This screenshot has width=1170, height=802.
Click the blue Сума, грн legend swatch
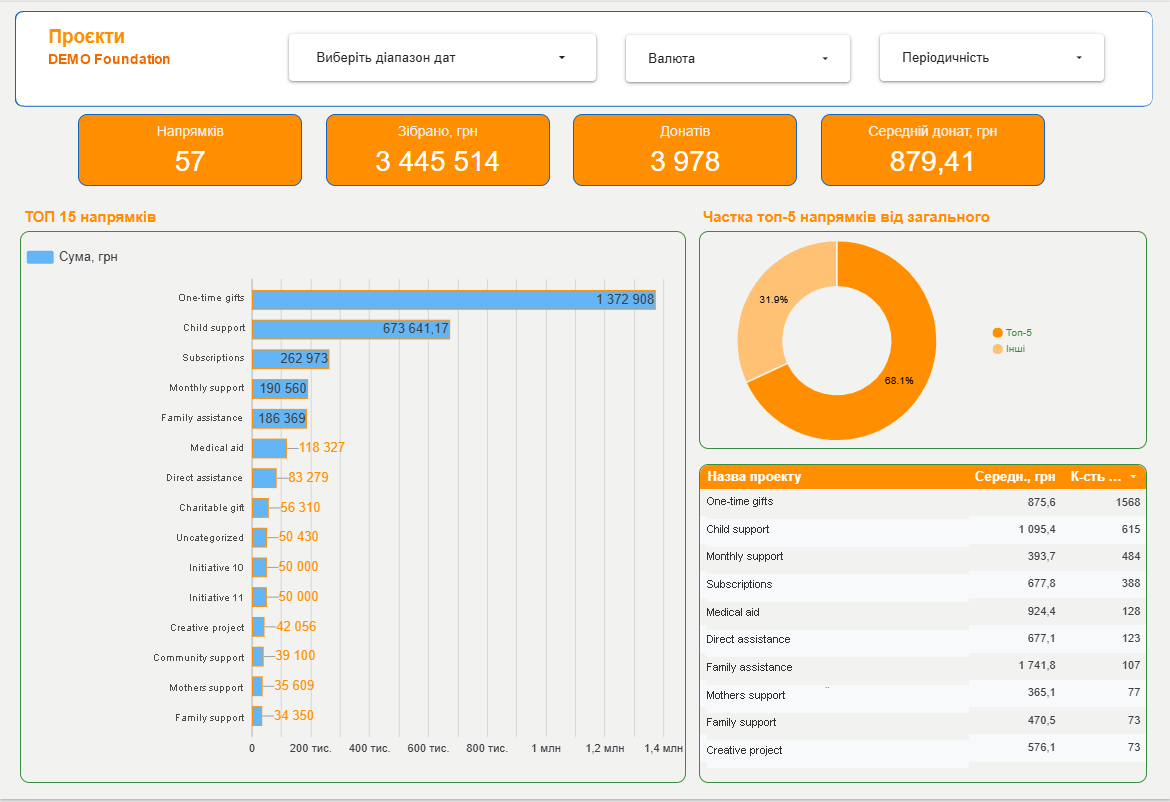40,257
